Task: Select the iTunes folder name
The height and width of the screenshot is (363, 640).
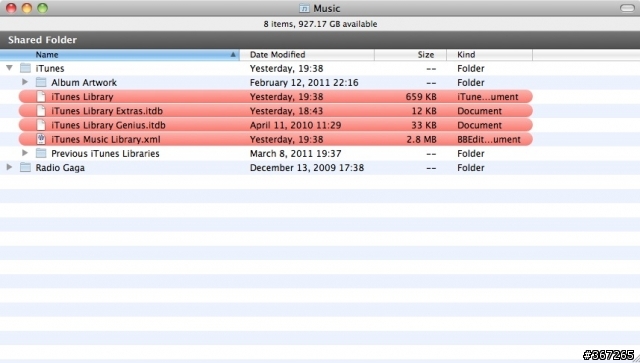Action: tap(50, 68)
